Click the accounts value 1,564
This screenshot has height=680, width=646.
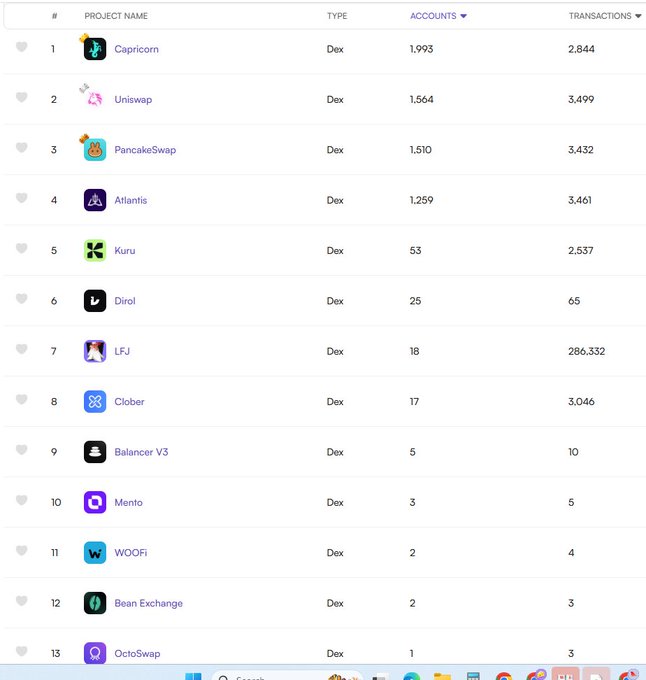tap(421, 99)
